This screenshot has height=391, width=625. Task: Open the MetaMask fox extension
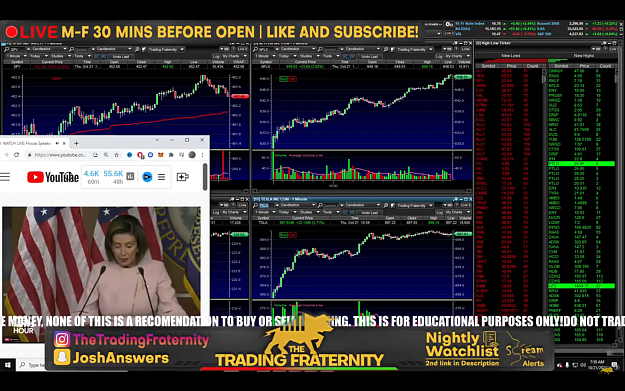click(x=161, y=155)
